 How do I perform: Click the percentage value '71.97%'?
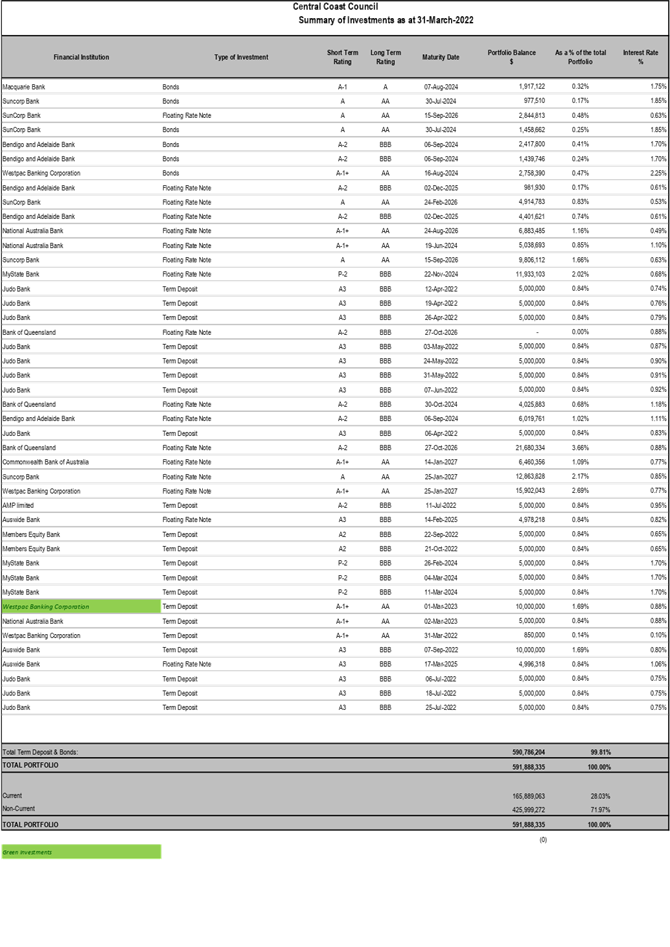(x=601, y=810)
